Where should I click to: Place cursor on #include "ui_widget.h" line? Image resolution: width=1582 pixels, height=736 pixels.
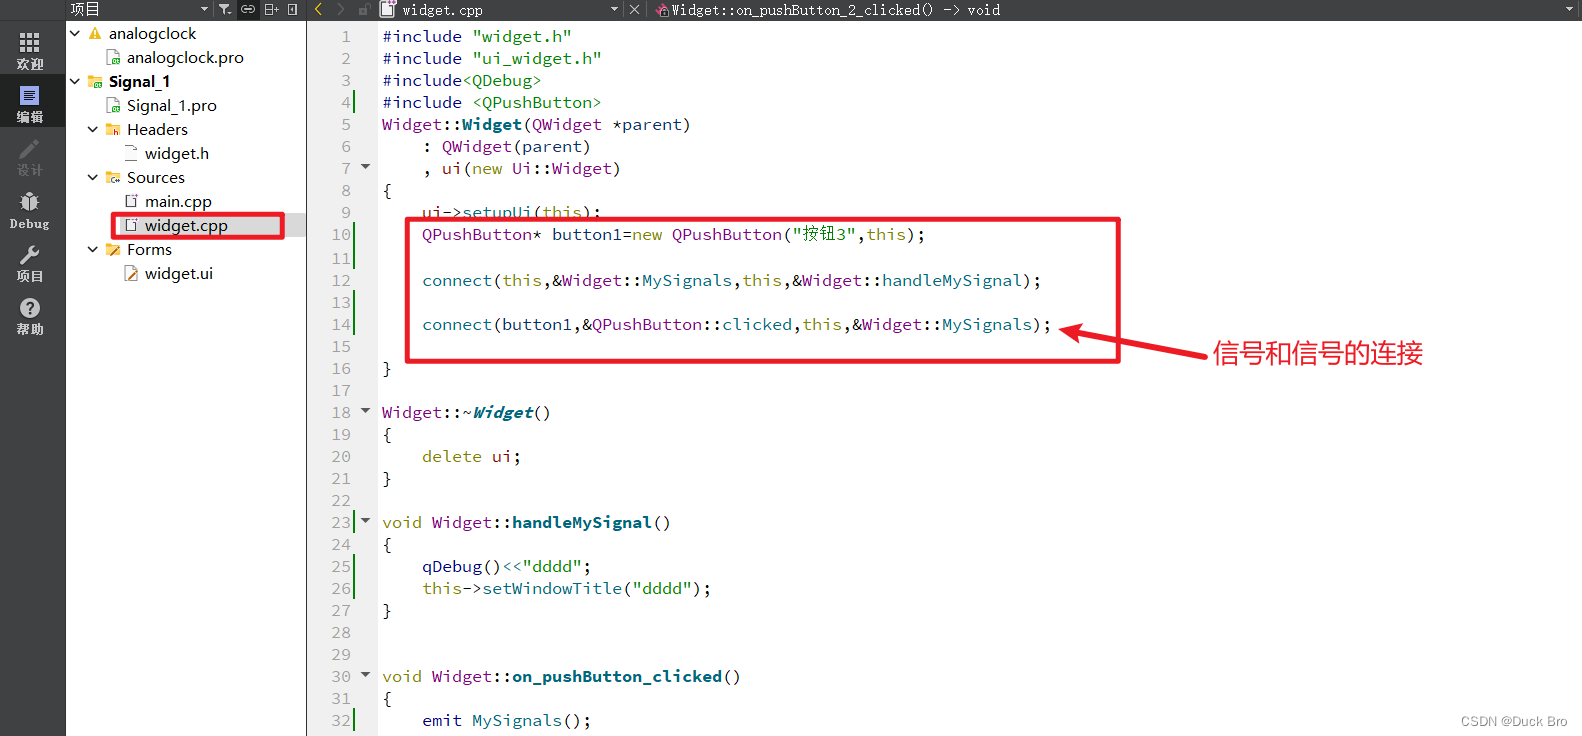pyautogui.click(x=492, y=58)
